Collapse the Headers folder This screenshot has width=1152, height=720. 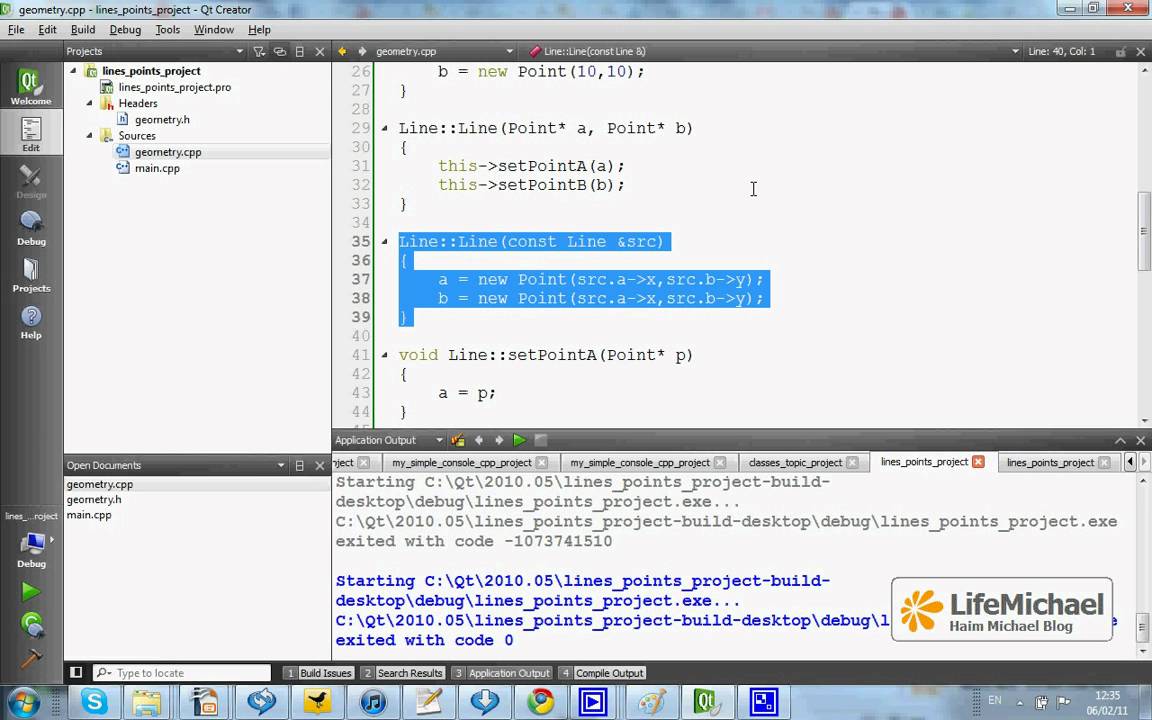coord(90,103)
